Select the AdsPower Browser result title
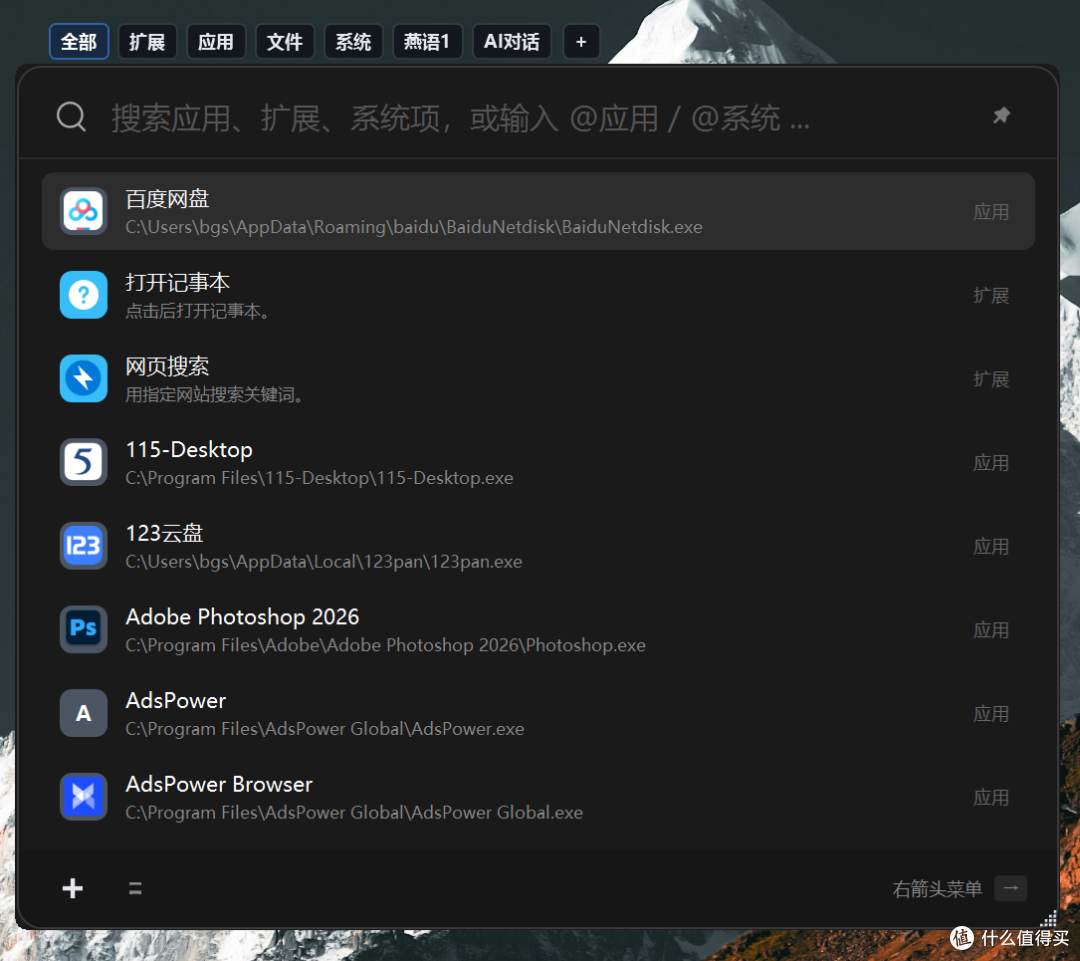The width and height of the screenshot is (1080, 961). click(219, 784)
